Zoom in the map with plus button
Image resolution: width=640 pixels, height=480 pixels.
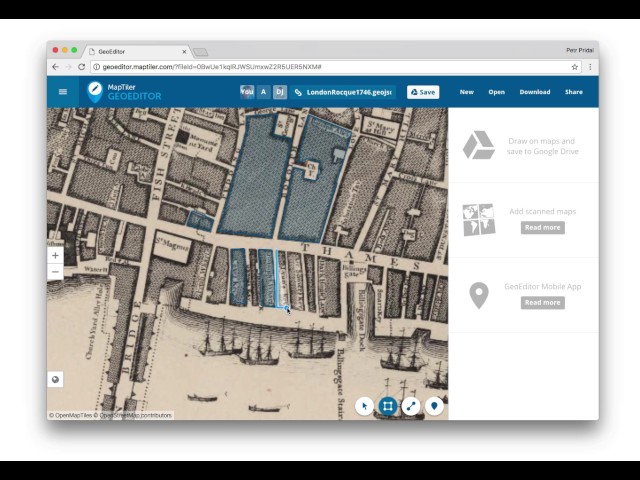(56, 256)
